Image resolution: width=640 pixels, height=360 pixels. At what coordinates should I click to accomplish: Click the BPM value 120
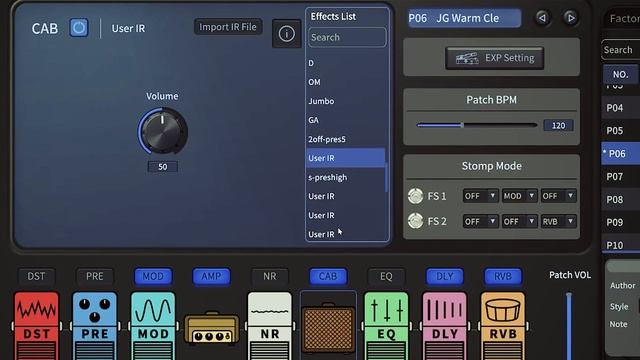558,125
